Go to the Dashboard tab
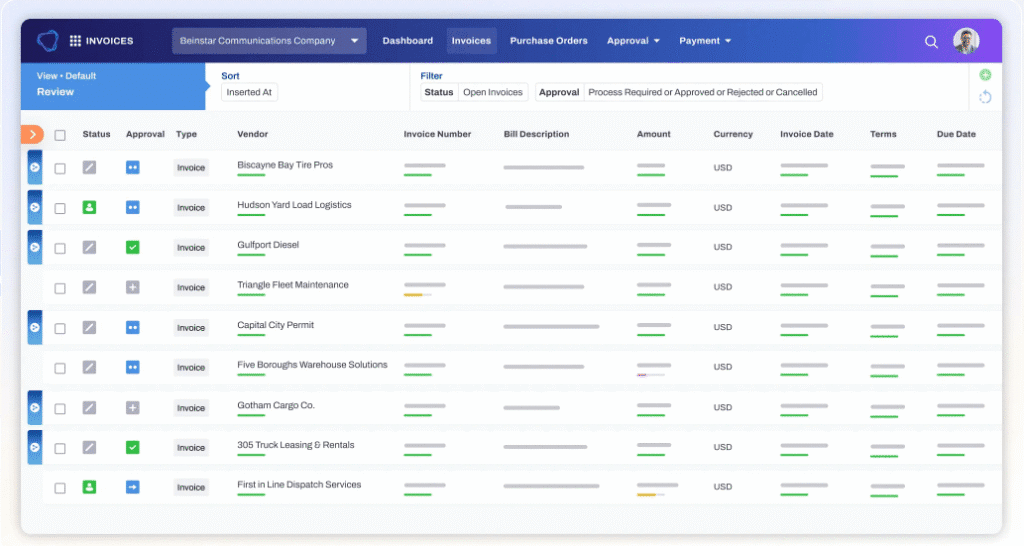 coord(408,40)
